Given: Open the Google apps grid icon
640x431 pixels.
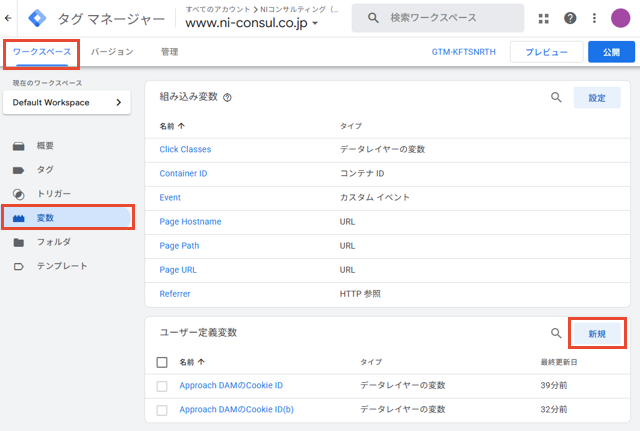Looking at the screenshot, I should [x=543, y=18].
